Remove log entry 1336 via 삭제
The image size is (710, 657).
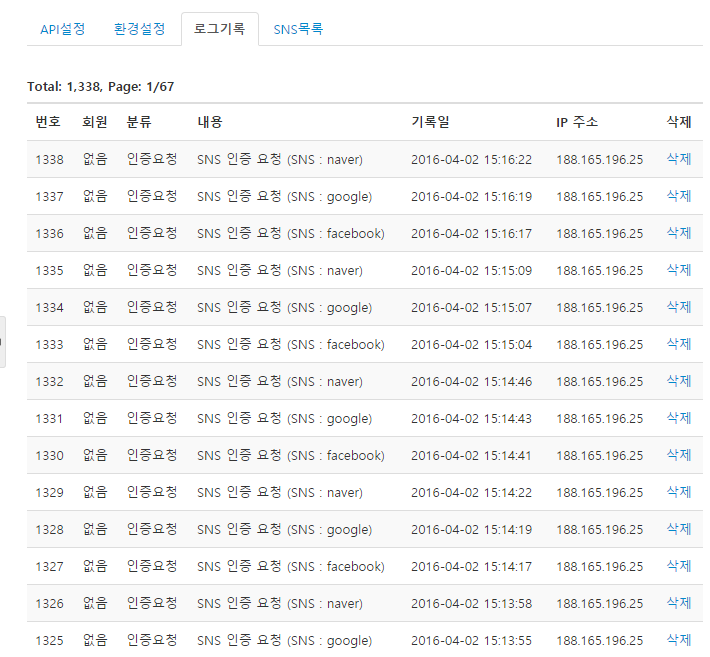point(678,233)
